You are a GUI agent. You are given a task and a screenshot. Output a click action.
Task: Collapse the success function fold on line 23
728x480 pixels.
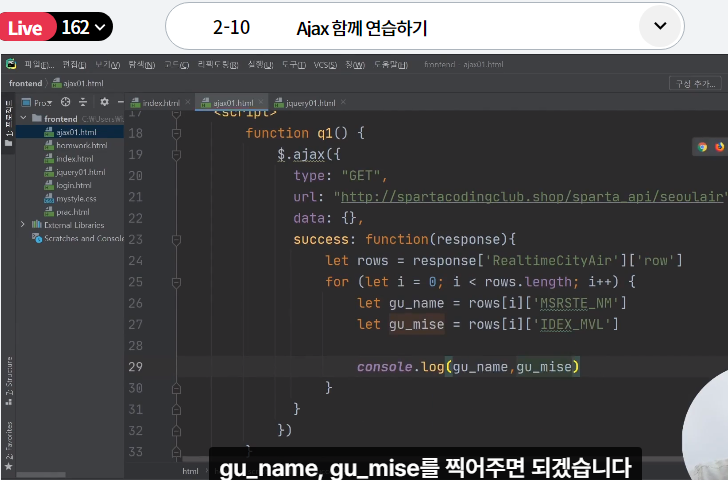pyautogui.click(x=176, y=240)
